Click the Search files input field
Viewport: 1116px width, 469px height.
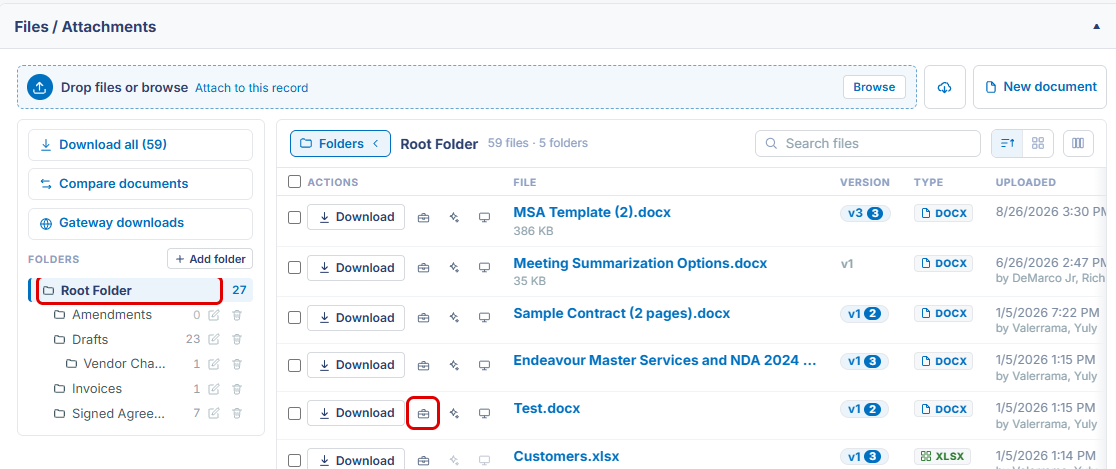tap(869, 143)
